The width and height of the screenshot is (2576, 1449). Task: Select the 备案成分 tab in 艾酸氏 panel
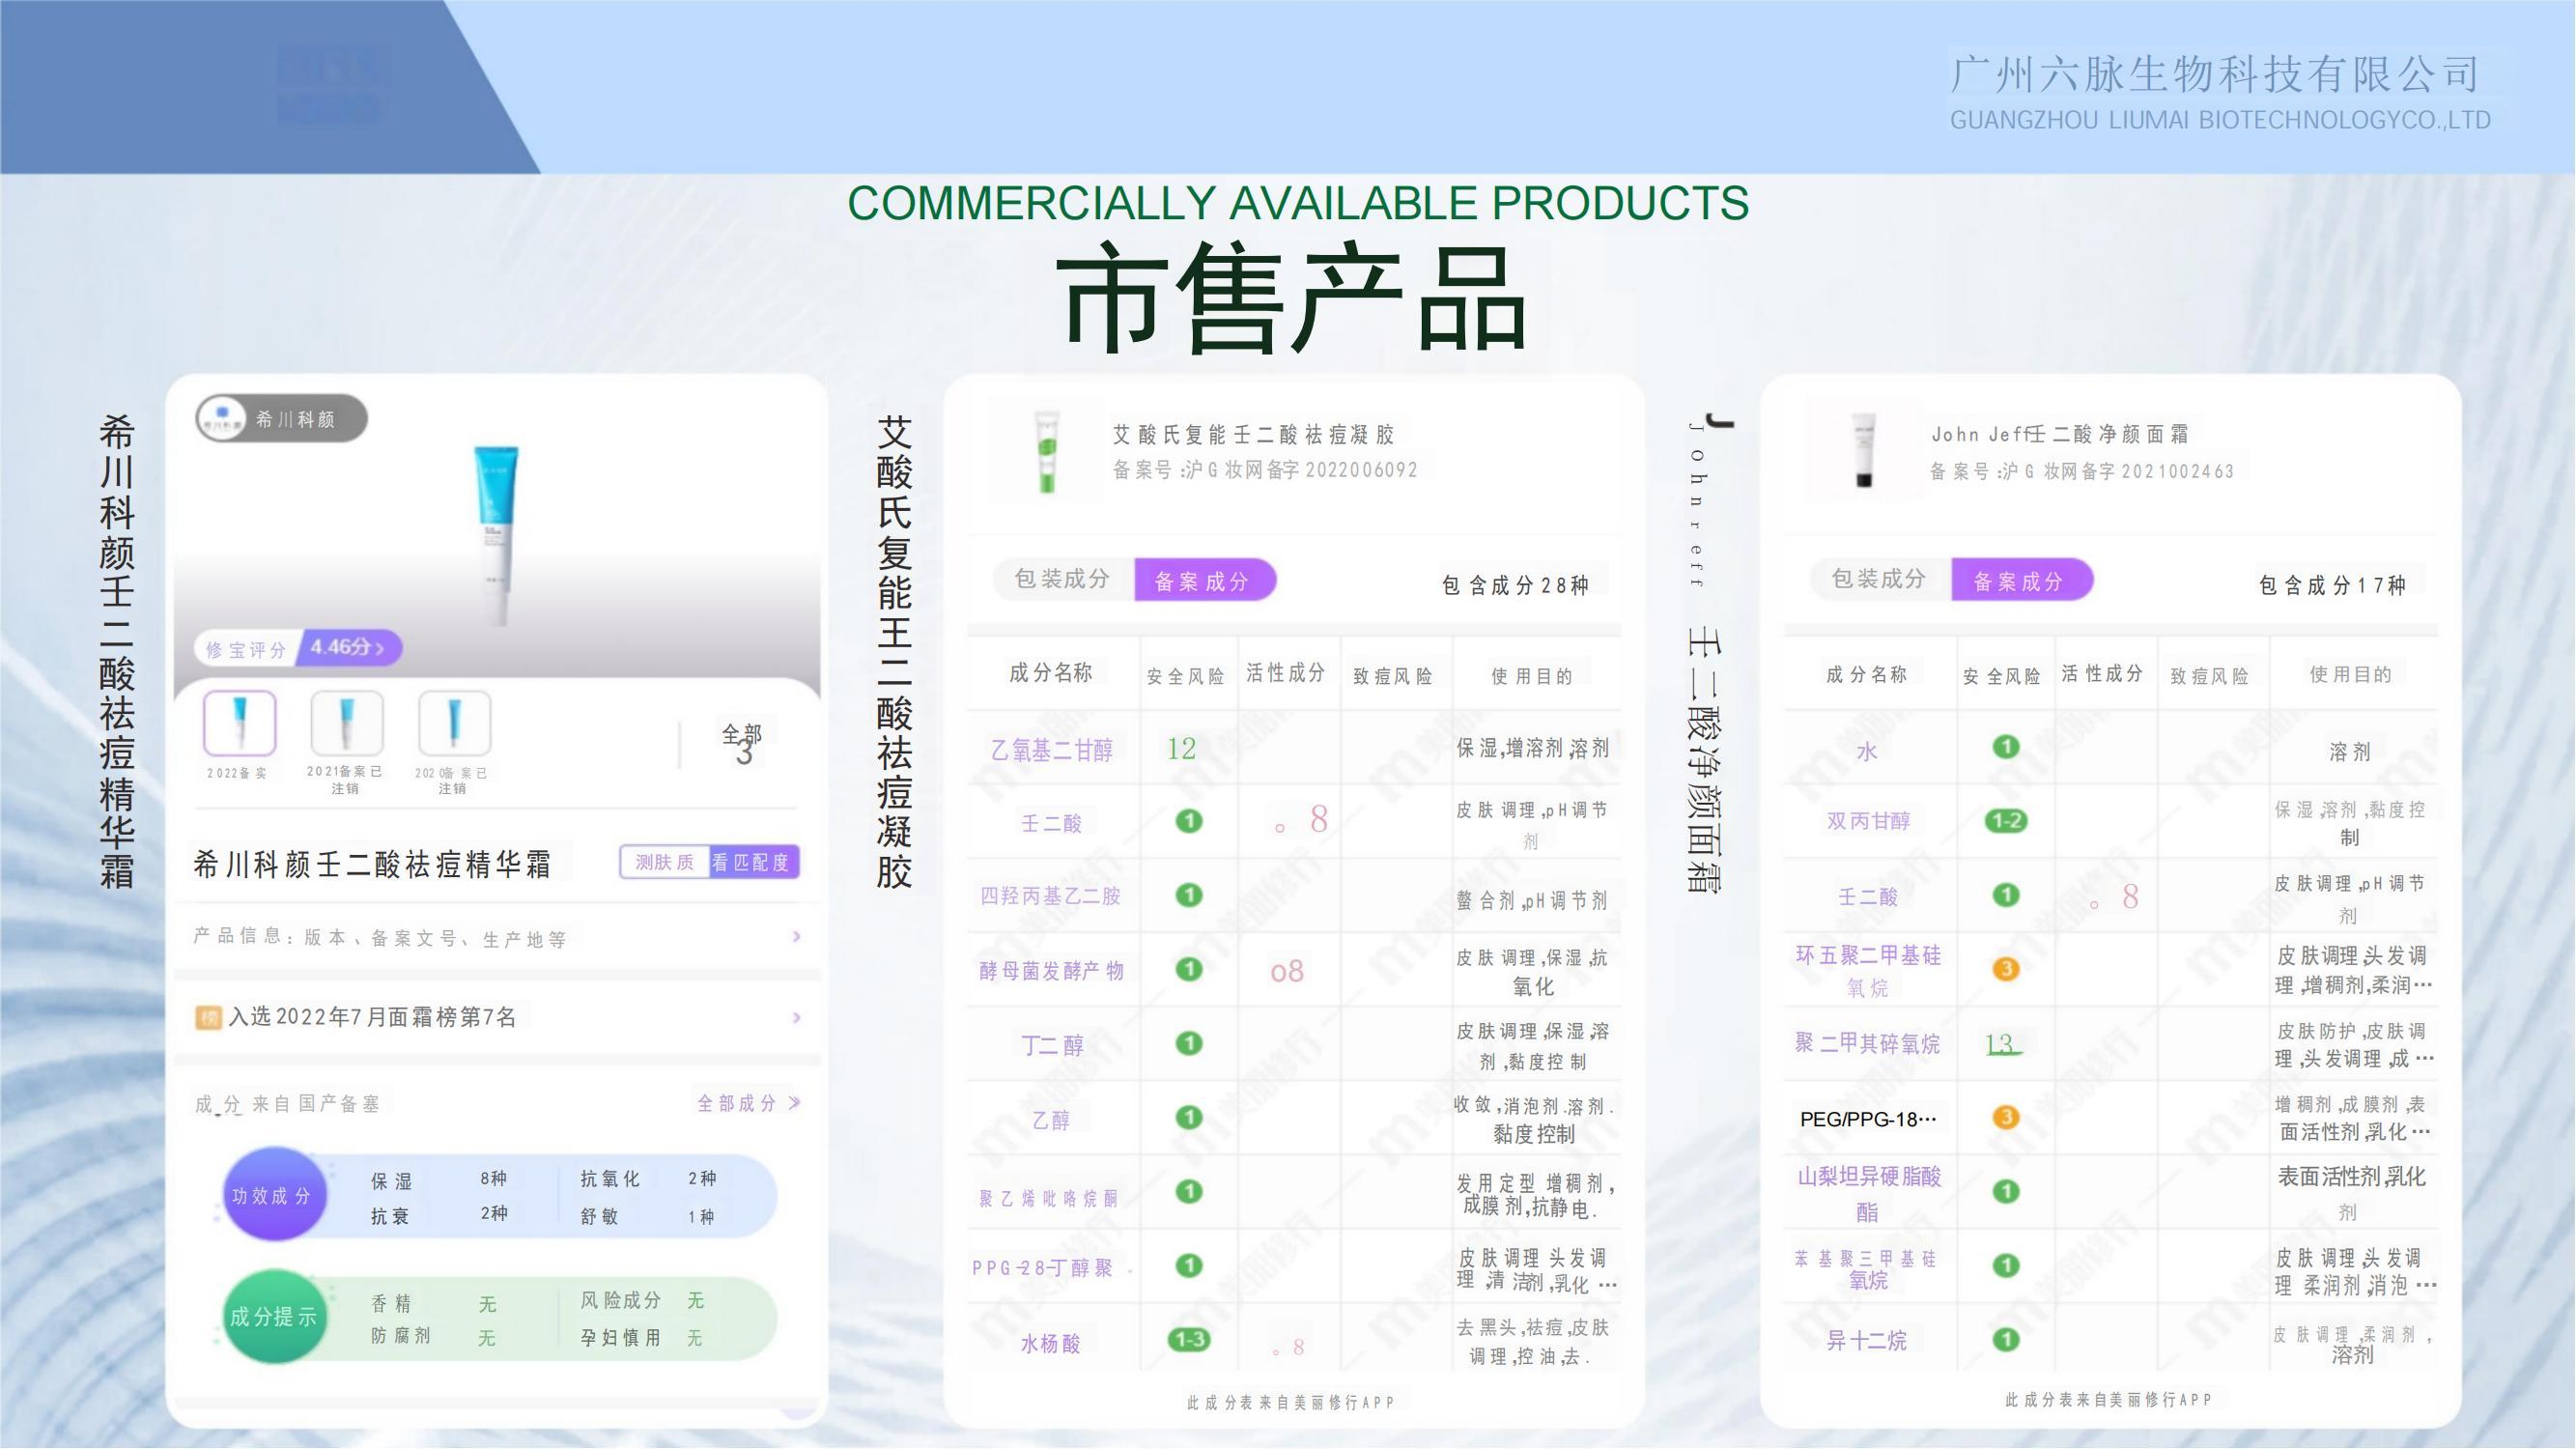(1204, 580)
